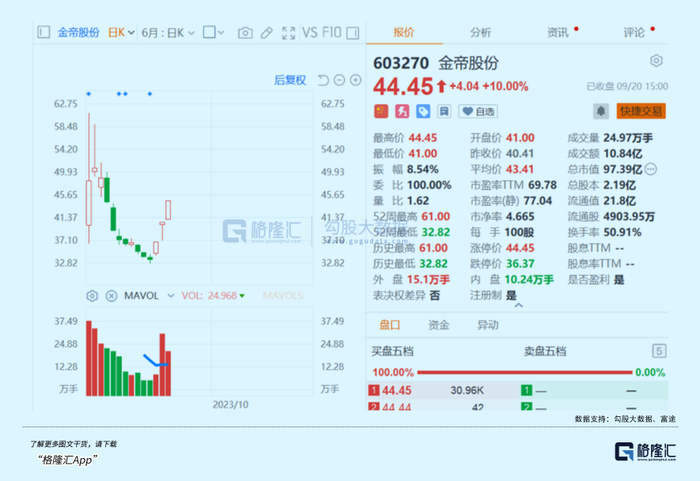Image resolution: width=700 pixels, height=481 pixels.
Task: Remove MAVOL indicator with the X icon
Action: (112, 296)
